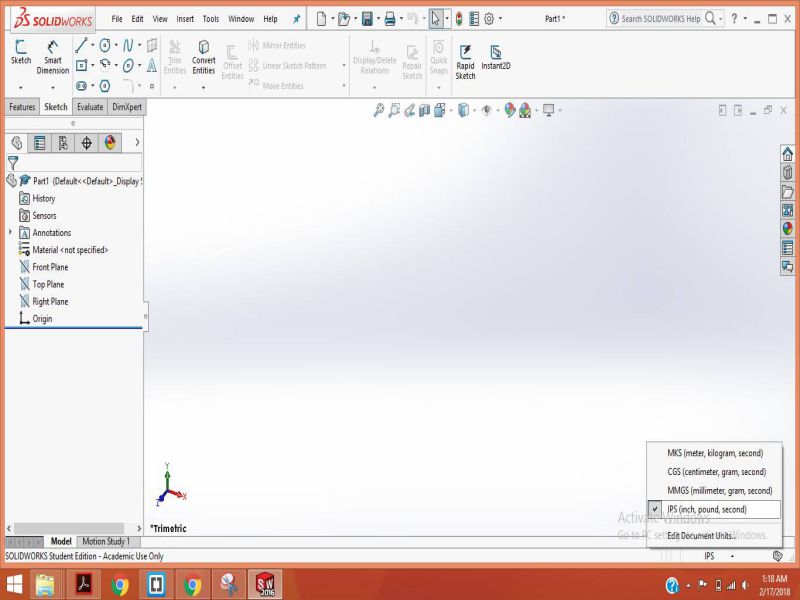The image size is (800, 600).
Task: Select the Smart Dimension tool
Action: pos(53,57)
